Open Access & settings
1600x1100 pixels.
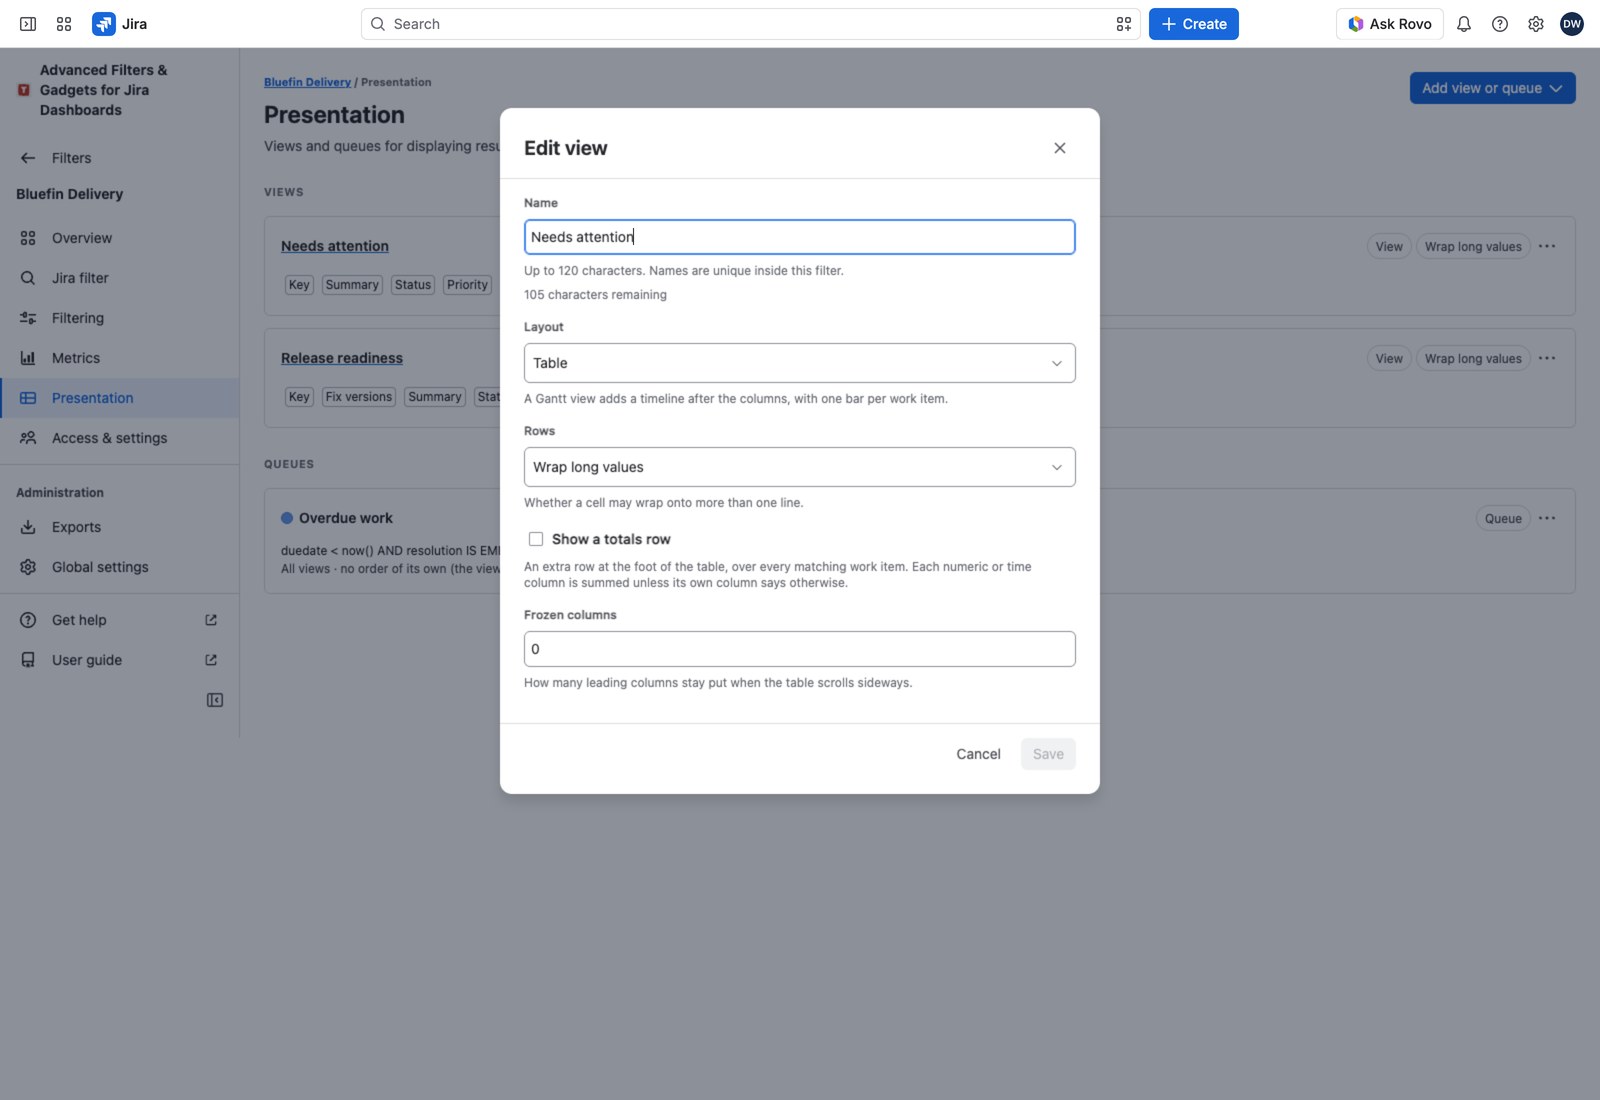tap(120, 438)
